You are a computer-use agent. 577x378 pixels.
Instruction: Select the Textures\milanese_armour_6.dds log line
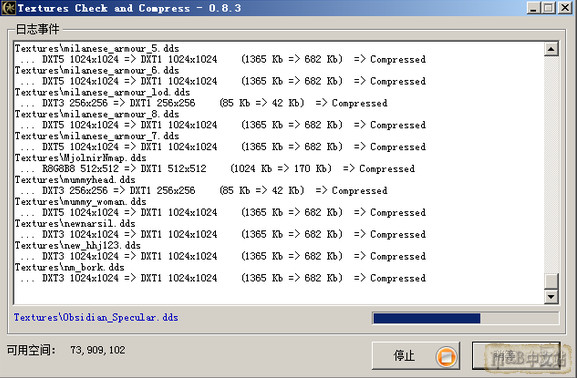(97, 70)
